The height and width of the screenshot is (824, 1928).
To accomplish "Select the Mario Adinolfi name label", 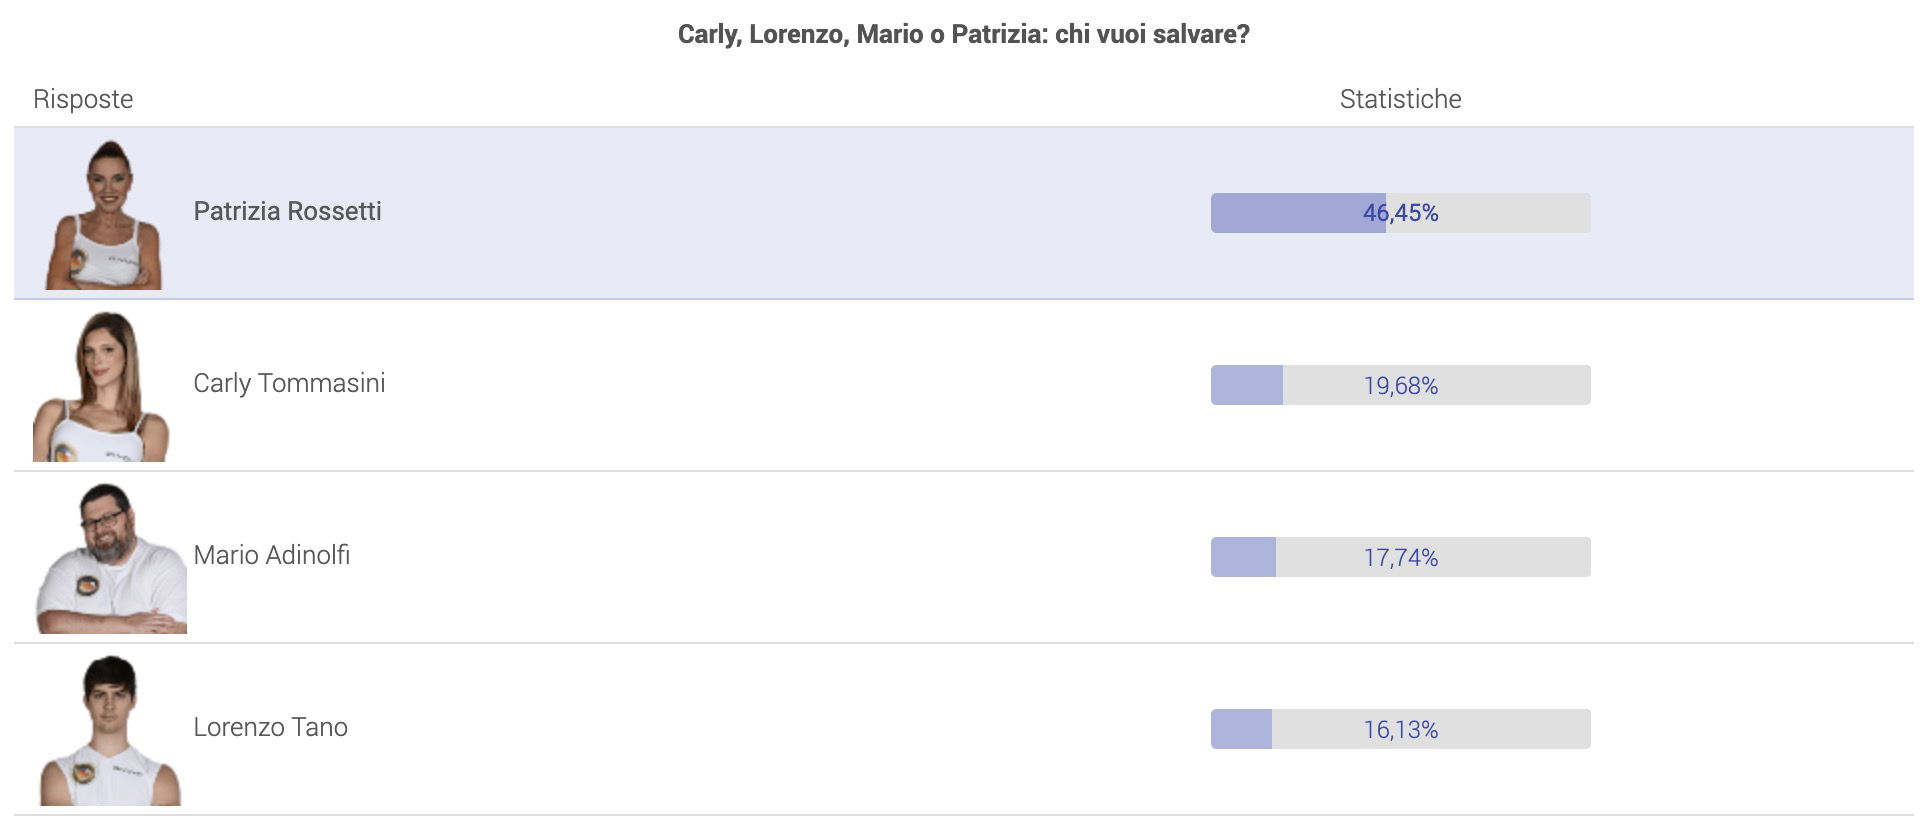I will click(271, 555).
